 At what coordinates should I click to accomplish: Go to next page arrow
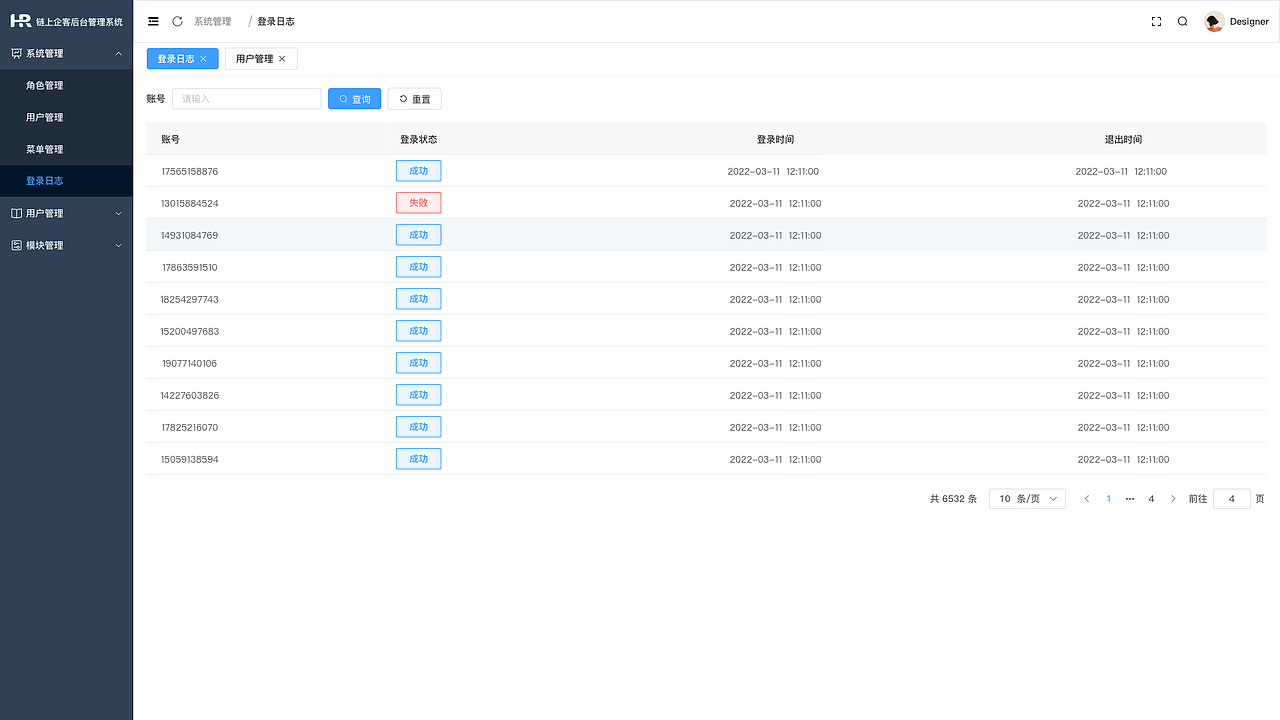1173,499
